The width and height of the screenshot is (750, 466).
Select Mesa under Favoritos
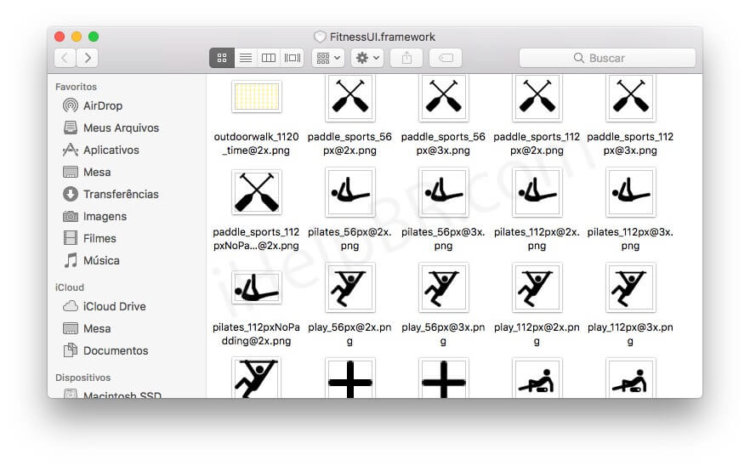[87, 172]
